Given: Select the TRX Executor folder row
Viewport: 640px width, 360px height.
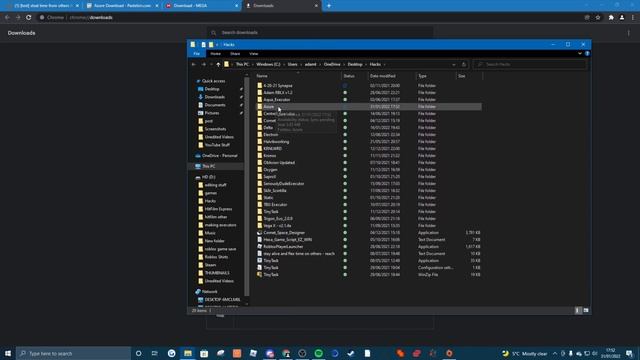Looking at the screenshot, I should tap(369, 204).
